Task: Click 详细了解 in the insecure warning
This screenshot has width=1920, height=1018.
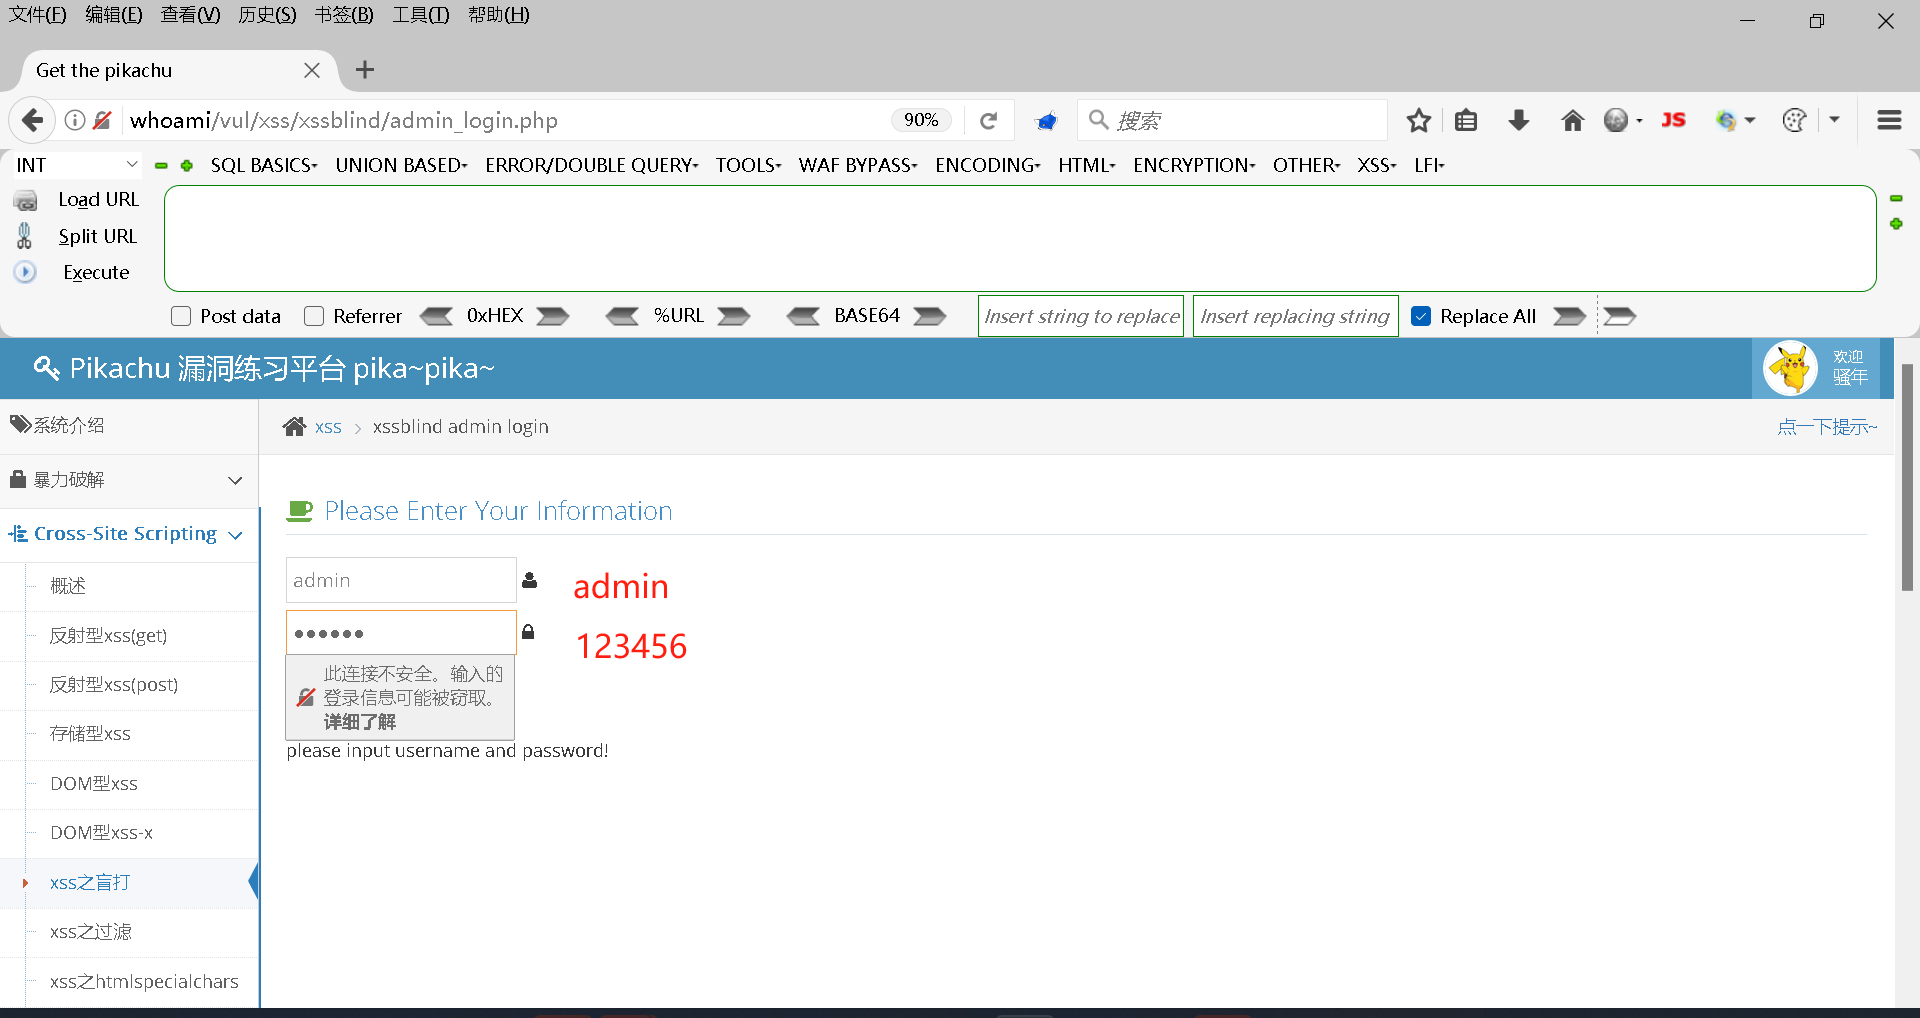Action: (x=359, y=722)
